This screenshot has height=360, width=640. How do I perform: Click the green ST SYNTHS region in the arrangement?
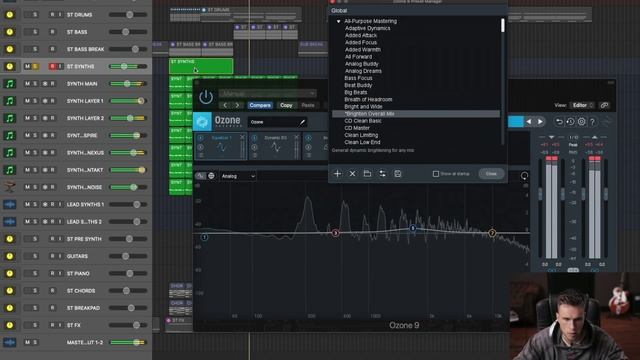click(201, 66)
